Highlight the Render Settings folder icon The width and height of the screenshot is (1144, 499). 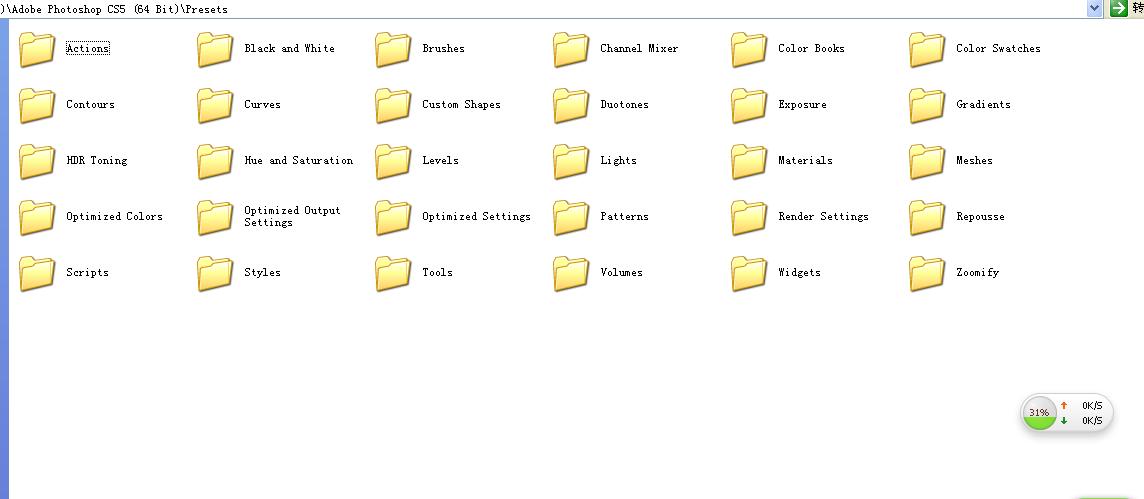(749, 218)
